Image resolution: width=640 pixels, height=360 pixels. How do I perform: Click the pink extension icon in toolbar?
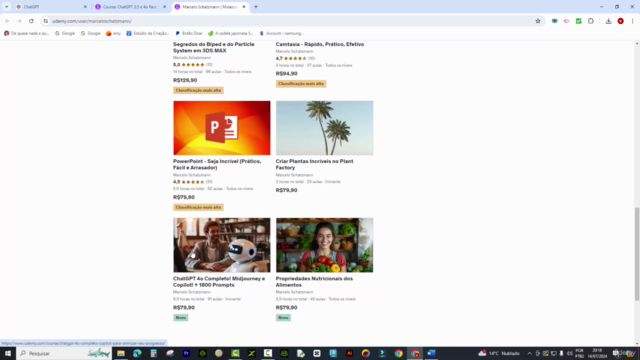[x=567, y=21]
